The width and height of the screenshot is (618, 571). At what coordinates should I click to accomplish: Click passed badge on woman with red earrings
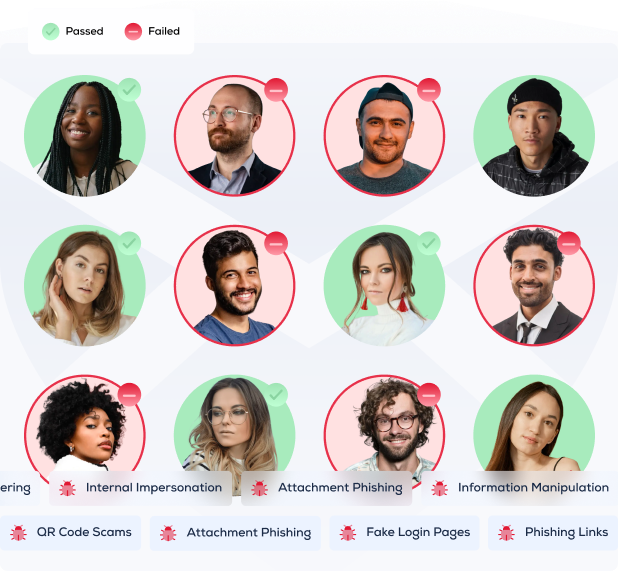[429, 244]
